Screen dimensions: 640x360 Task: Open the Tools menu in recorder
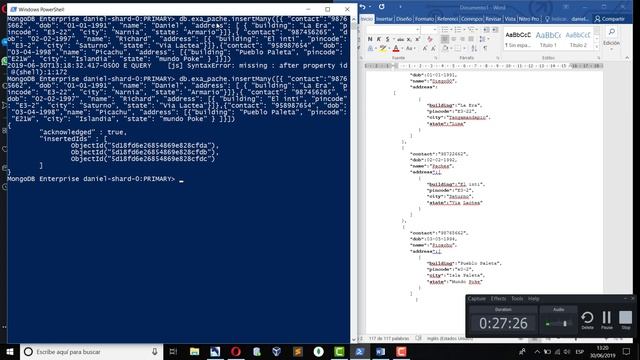pos(517,299)
